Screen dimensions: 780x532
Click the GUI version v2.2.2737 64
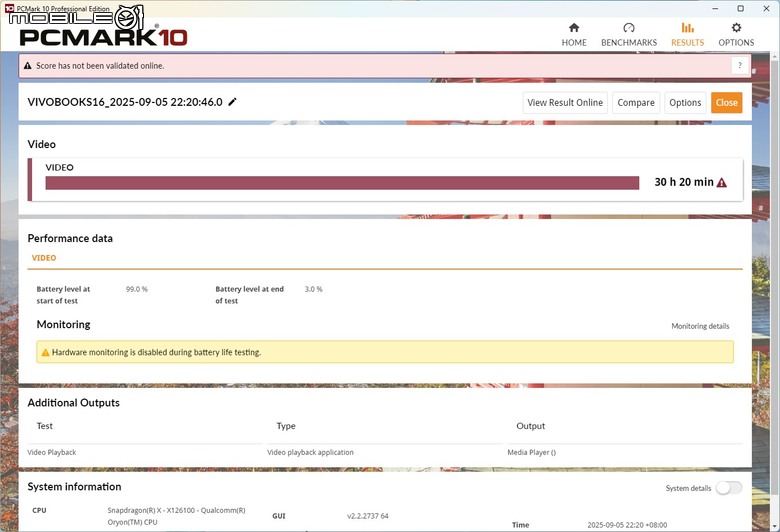(368, 516)
